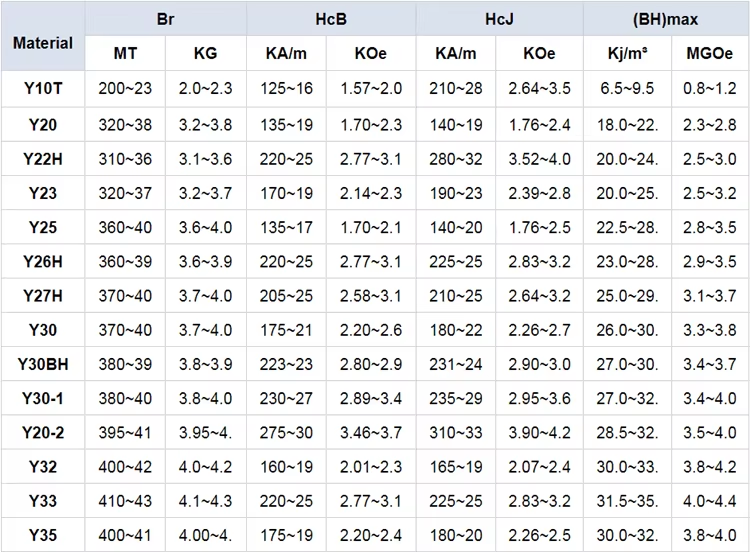Select the Y10T material row label
Screen dimensions: 750x552
[x=43, y=88]
